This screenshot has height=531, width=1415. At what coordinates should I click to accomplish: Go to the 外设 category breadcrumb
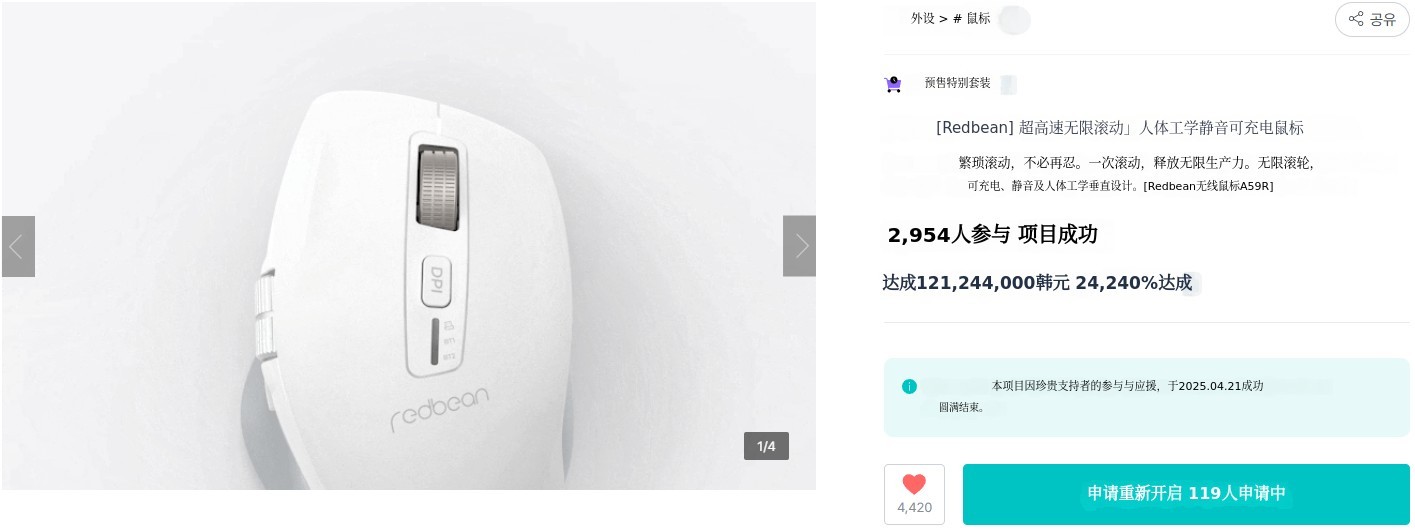tap(922, 18)
